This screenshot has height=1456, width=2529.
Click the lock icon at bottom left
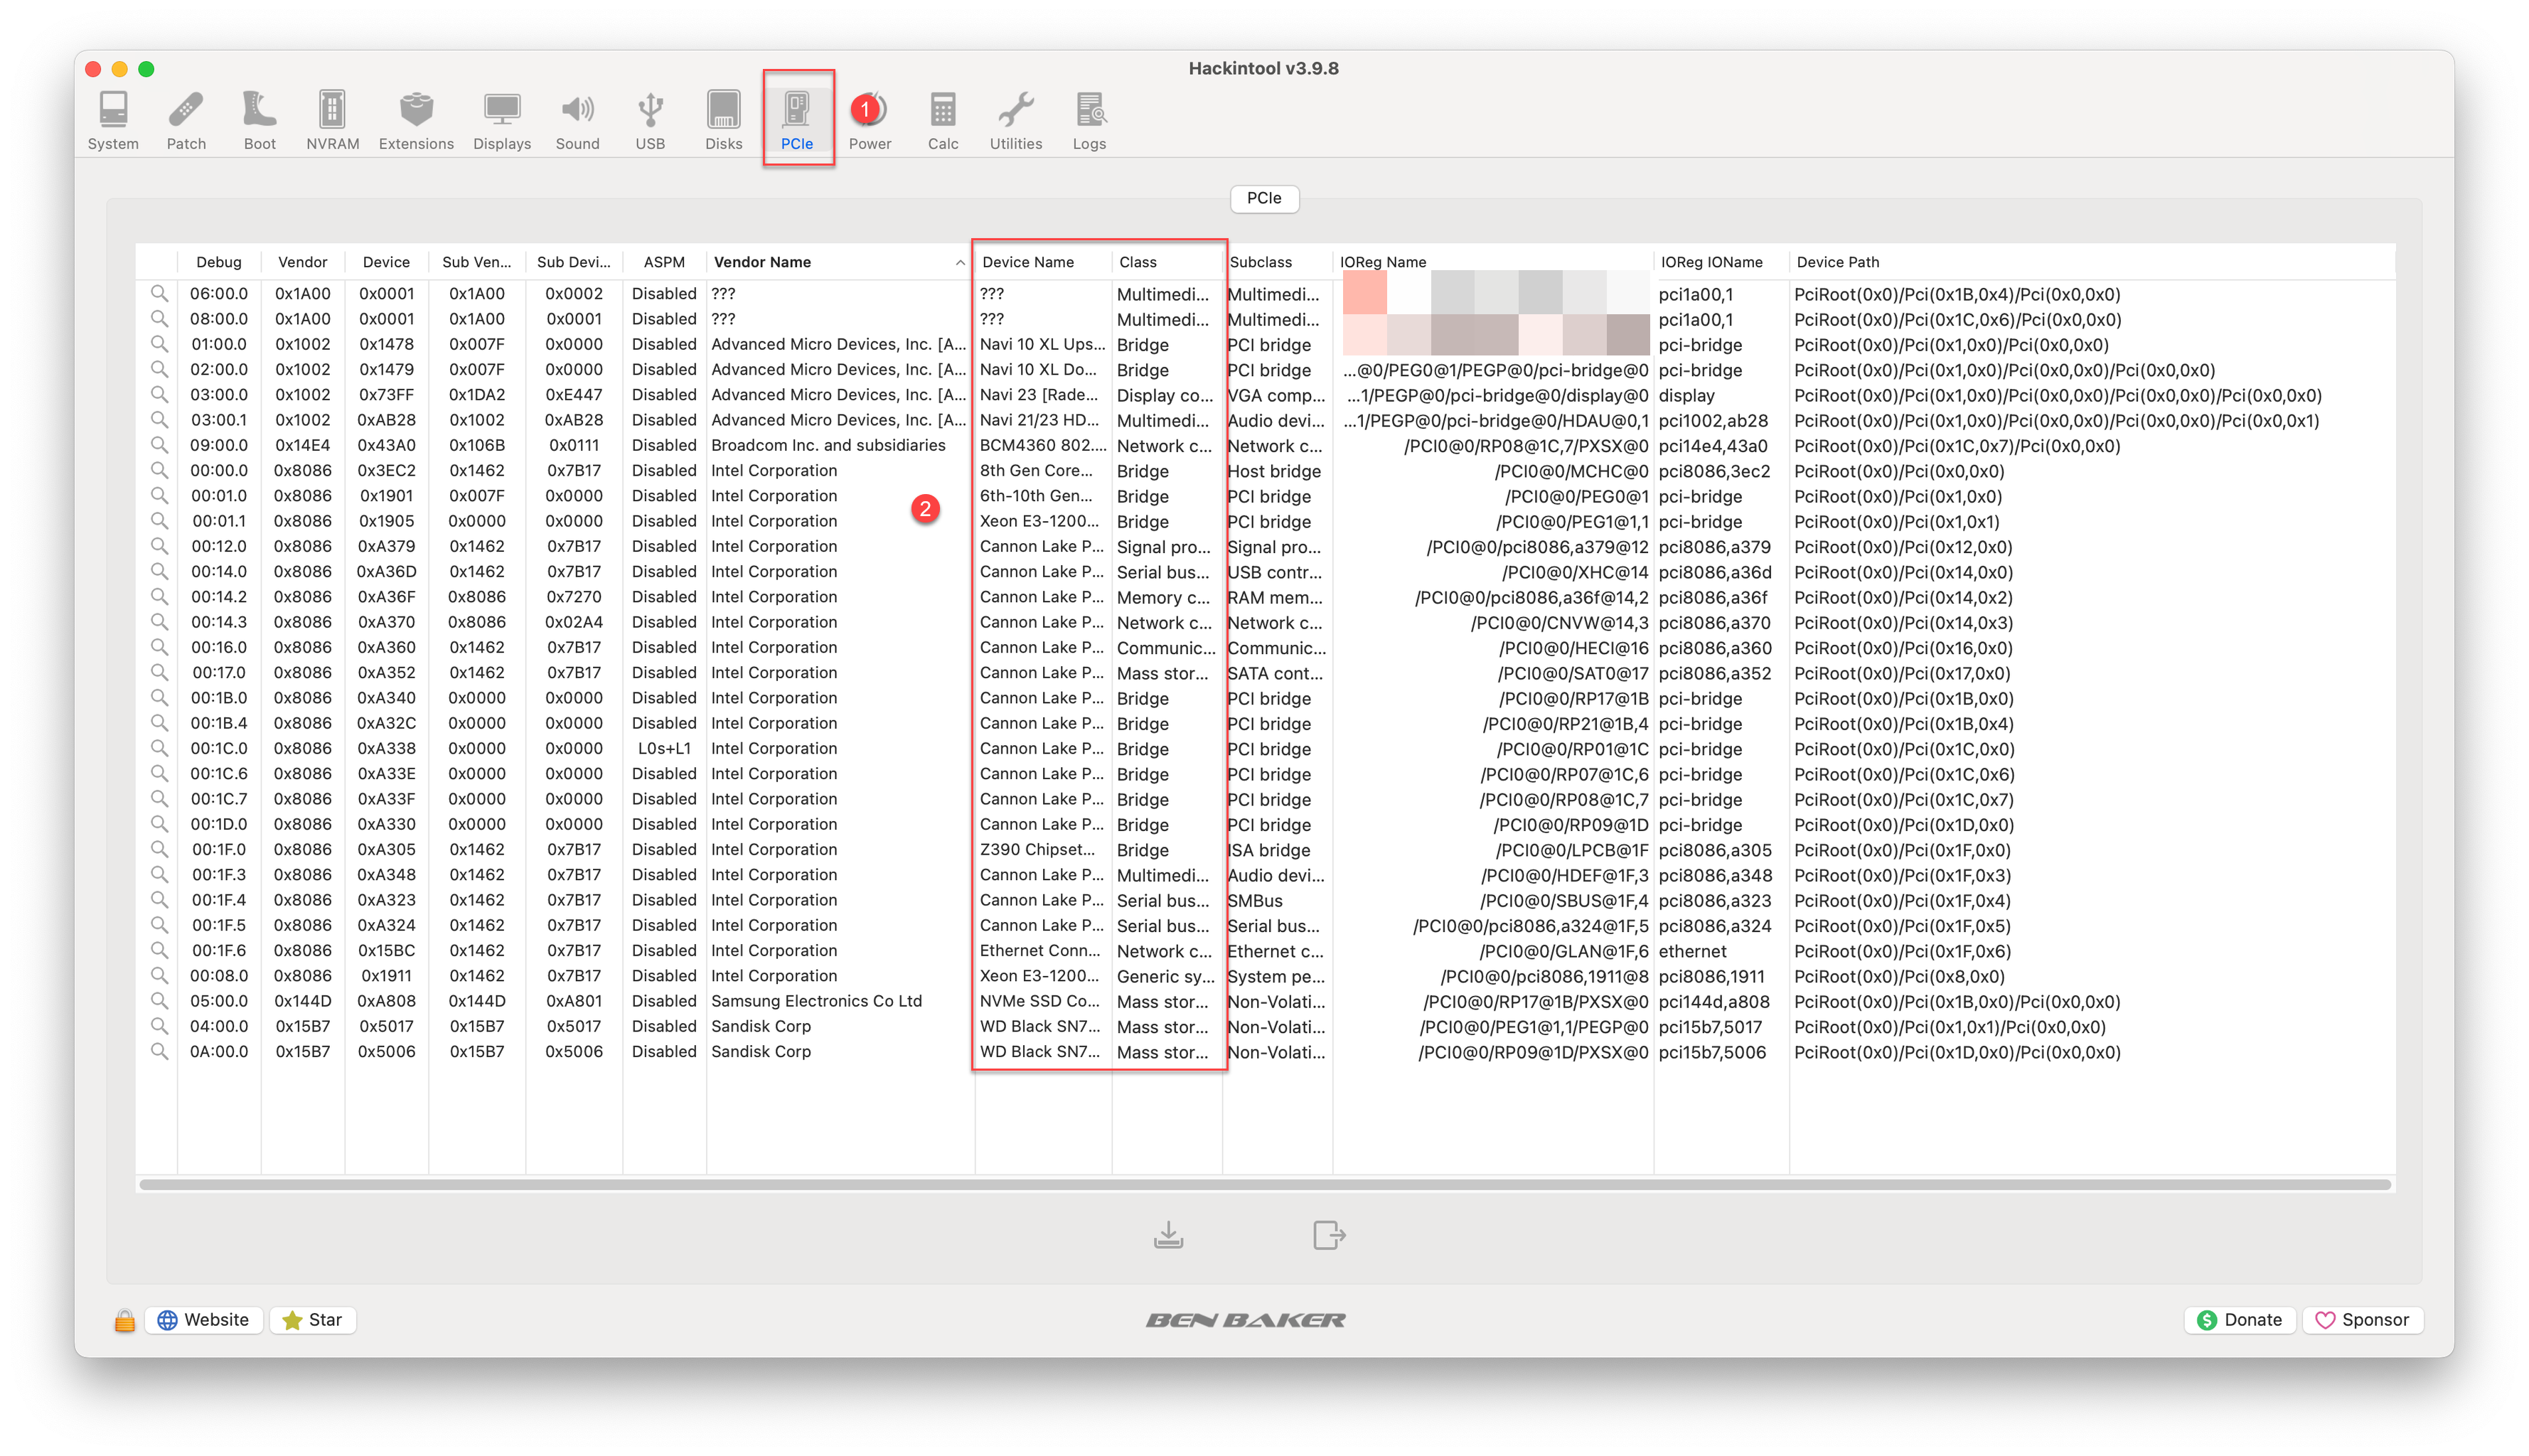click(124, 1320)
